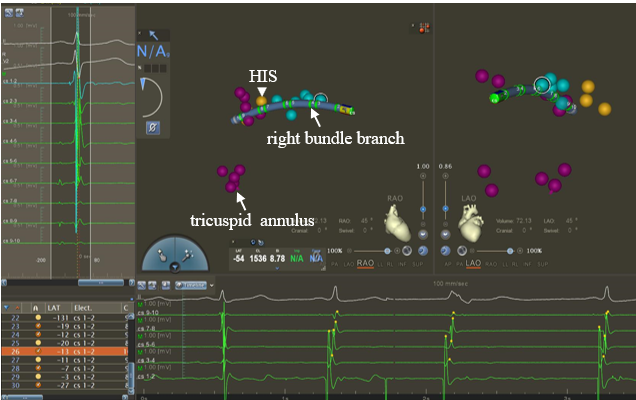Click the tag column header icon
The width and height of the screenshot is (636, 400).
coord(35,308)
